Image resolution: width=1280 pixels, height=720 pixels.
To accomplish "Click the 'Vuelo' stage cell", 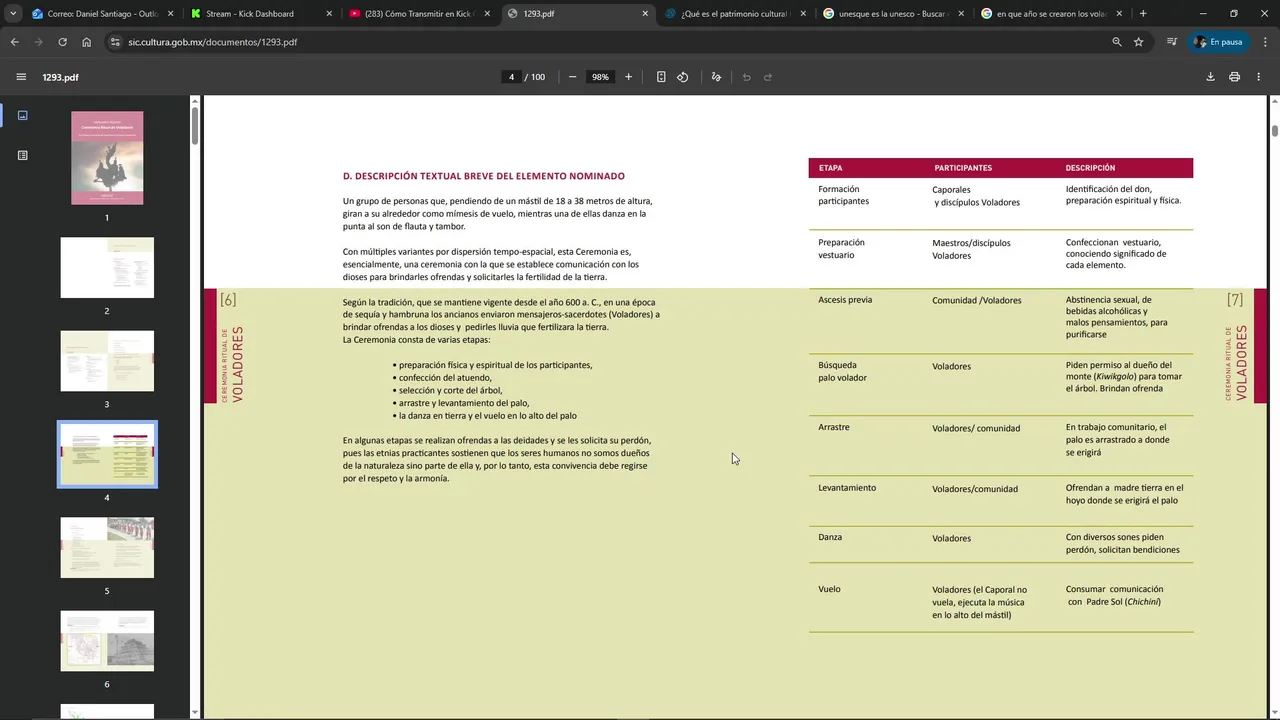I will (829, 589).
